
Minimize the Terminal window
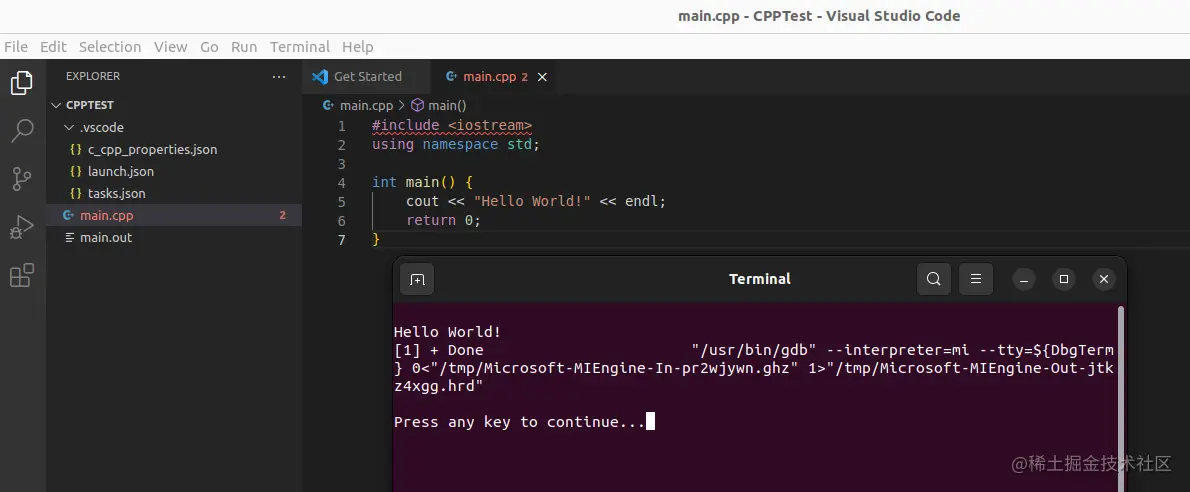pyautogui.click(x=1024, y=279)
